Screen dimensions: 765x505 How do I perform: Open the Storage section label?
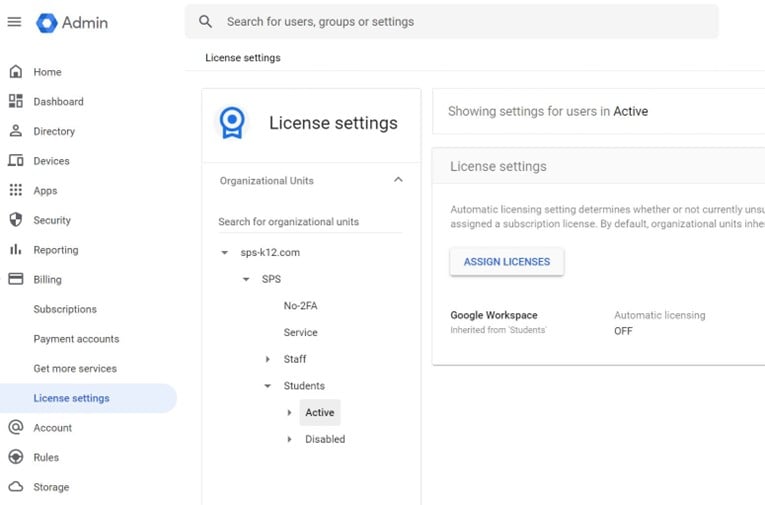click(51, 487)
